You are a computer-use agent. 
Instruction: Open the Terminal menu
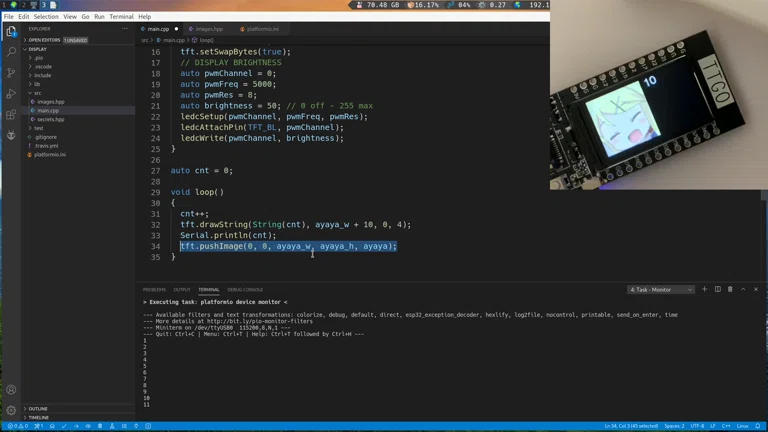coord(121,17)
